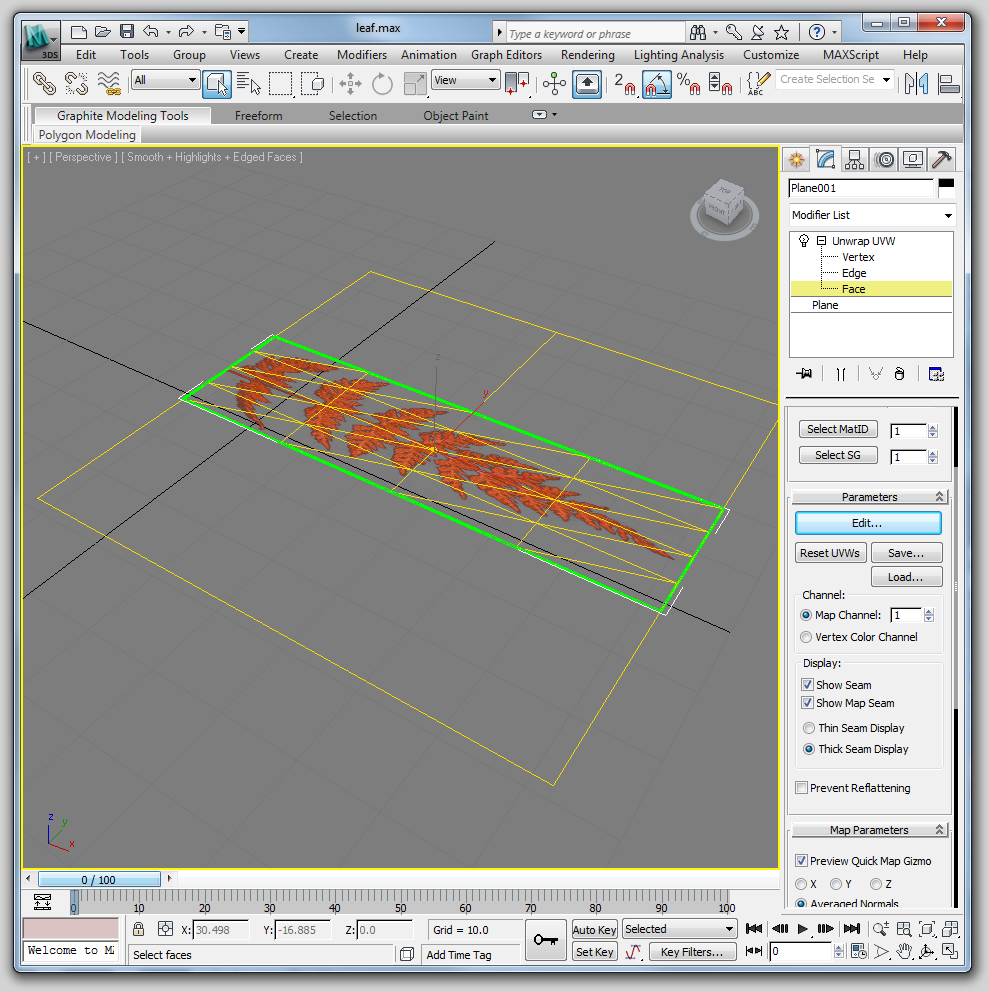
Task: Click the Mirror tool icon
Action: coord(917,84)
